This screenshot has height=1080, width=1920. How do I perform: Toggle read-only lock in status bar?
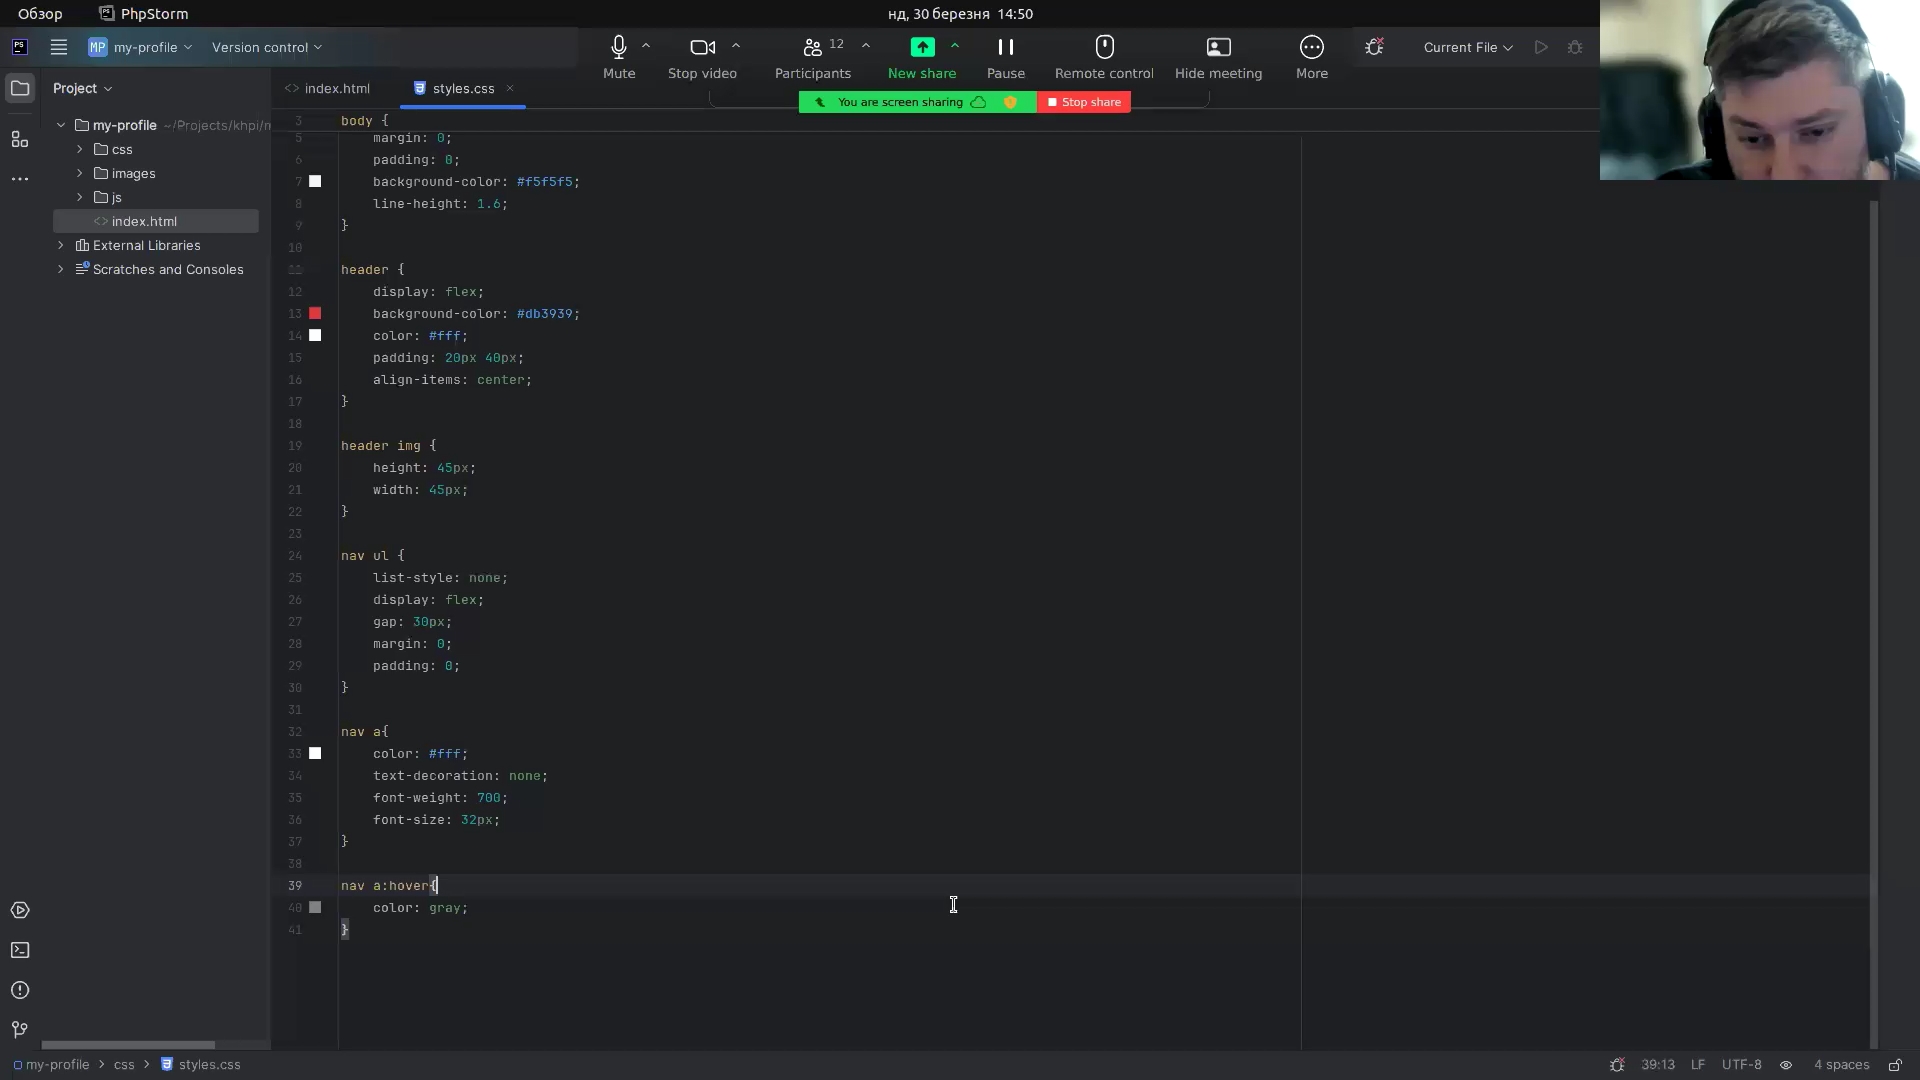pyautogui.click(x=1894, y=1065)
